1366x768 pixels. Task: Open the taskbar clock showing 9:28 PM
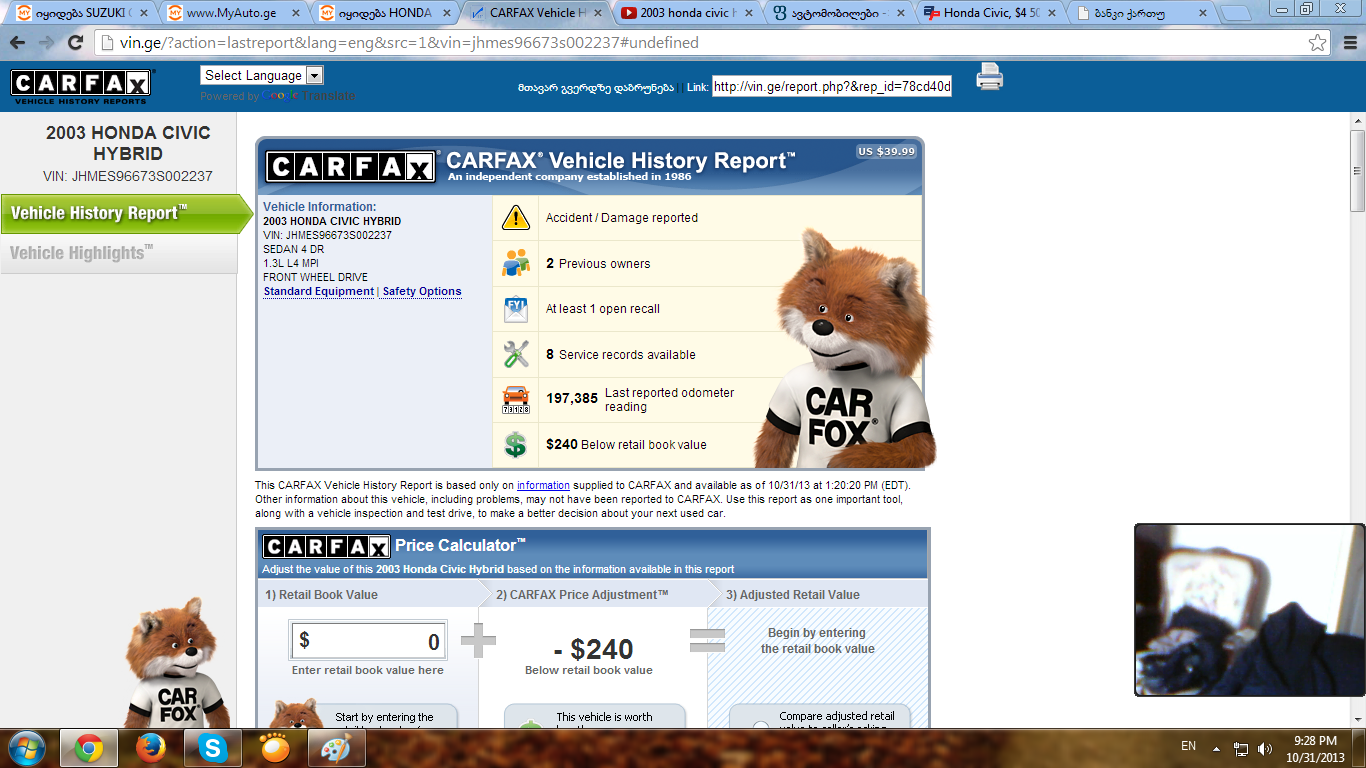pyautogui.click(x=1315, y=748)
